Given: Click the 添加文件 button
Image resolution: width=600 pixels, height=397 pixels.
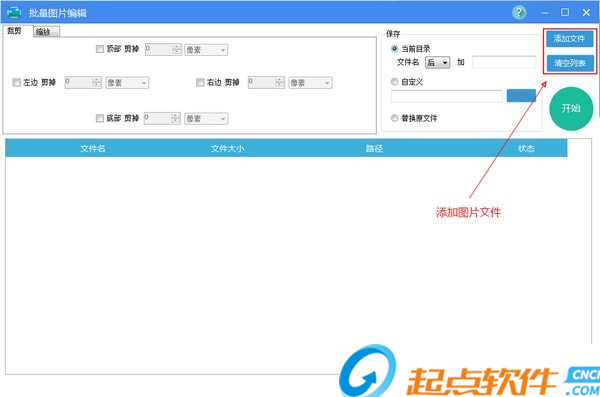Looking at the screenshot, I should coord(569,39).
